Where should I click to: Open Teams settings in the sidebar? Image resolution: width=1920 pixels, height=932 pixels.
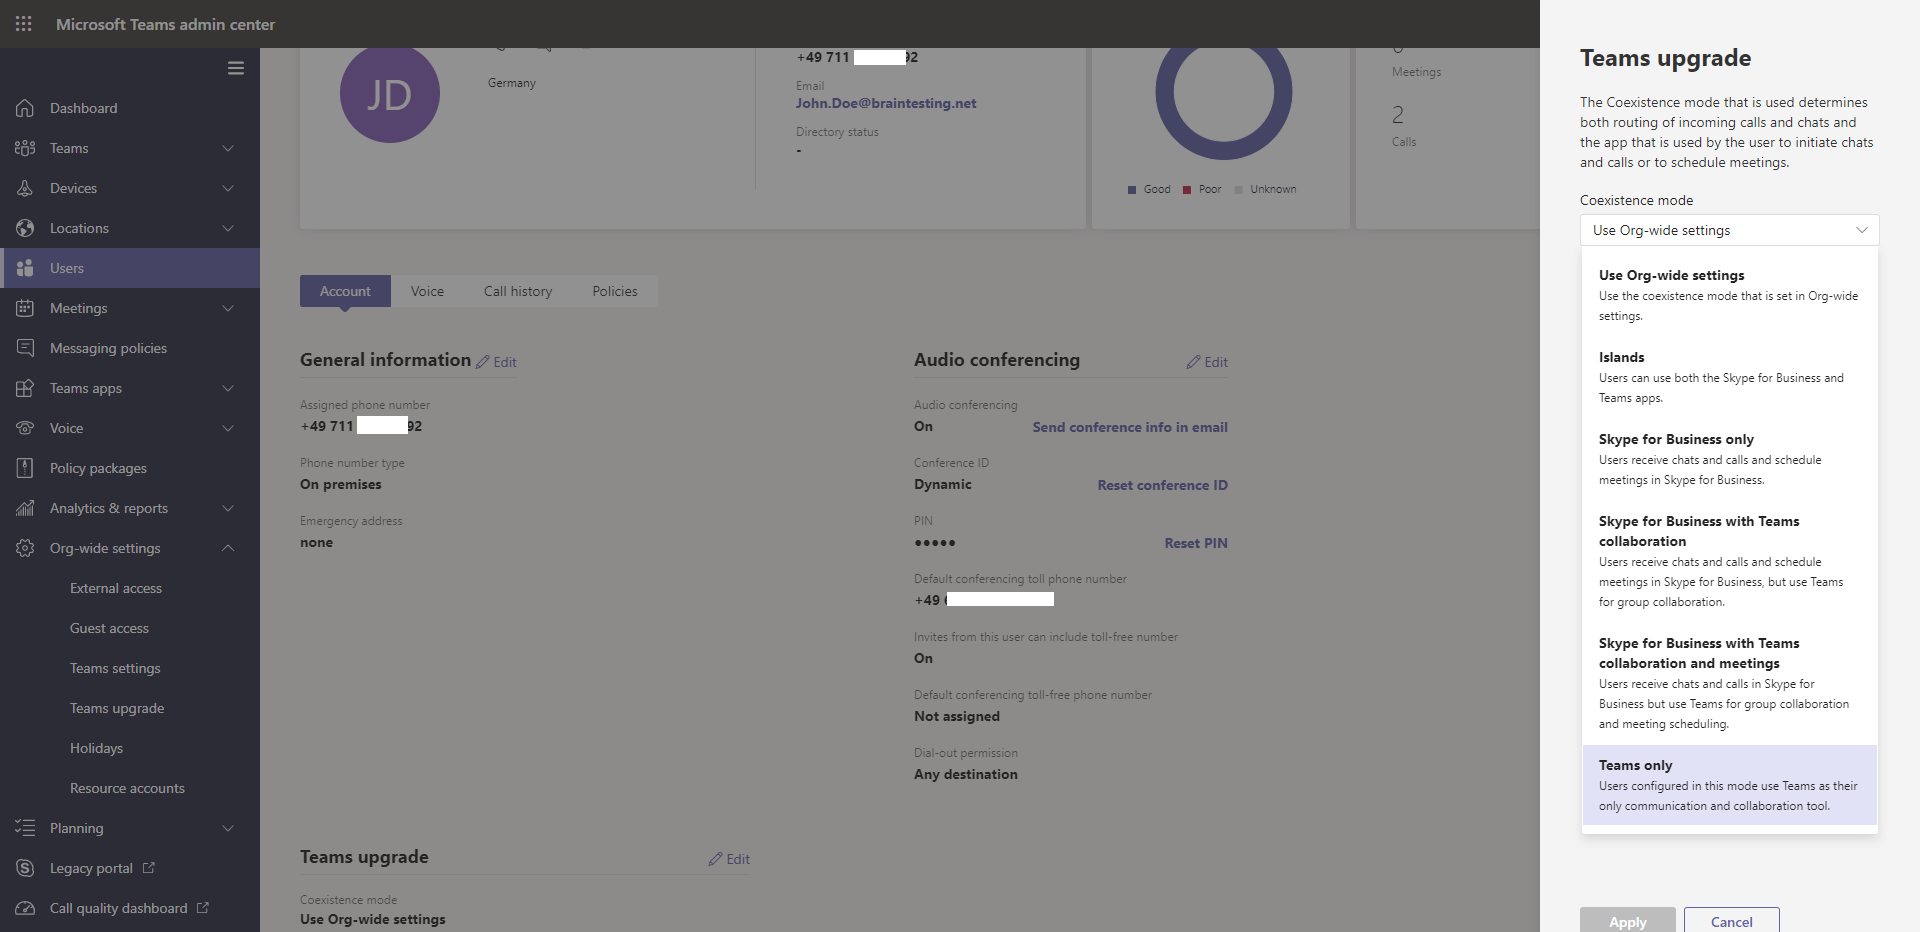pyautogui.click(x=115, y=668)
